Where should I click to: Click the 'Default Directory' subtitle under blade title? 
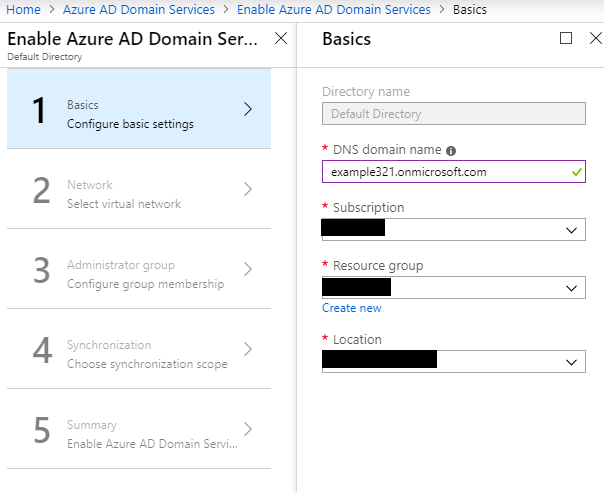(45, 57)
